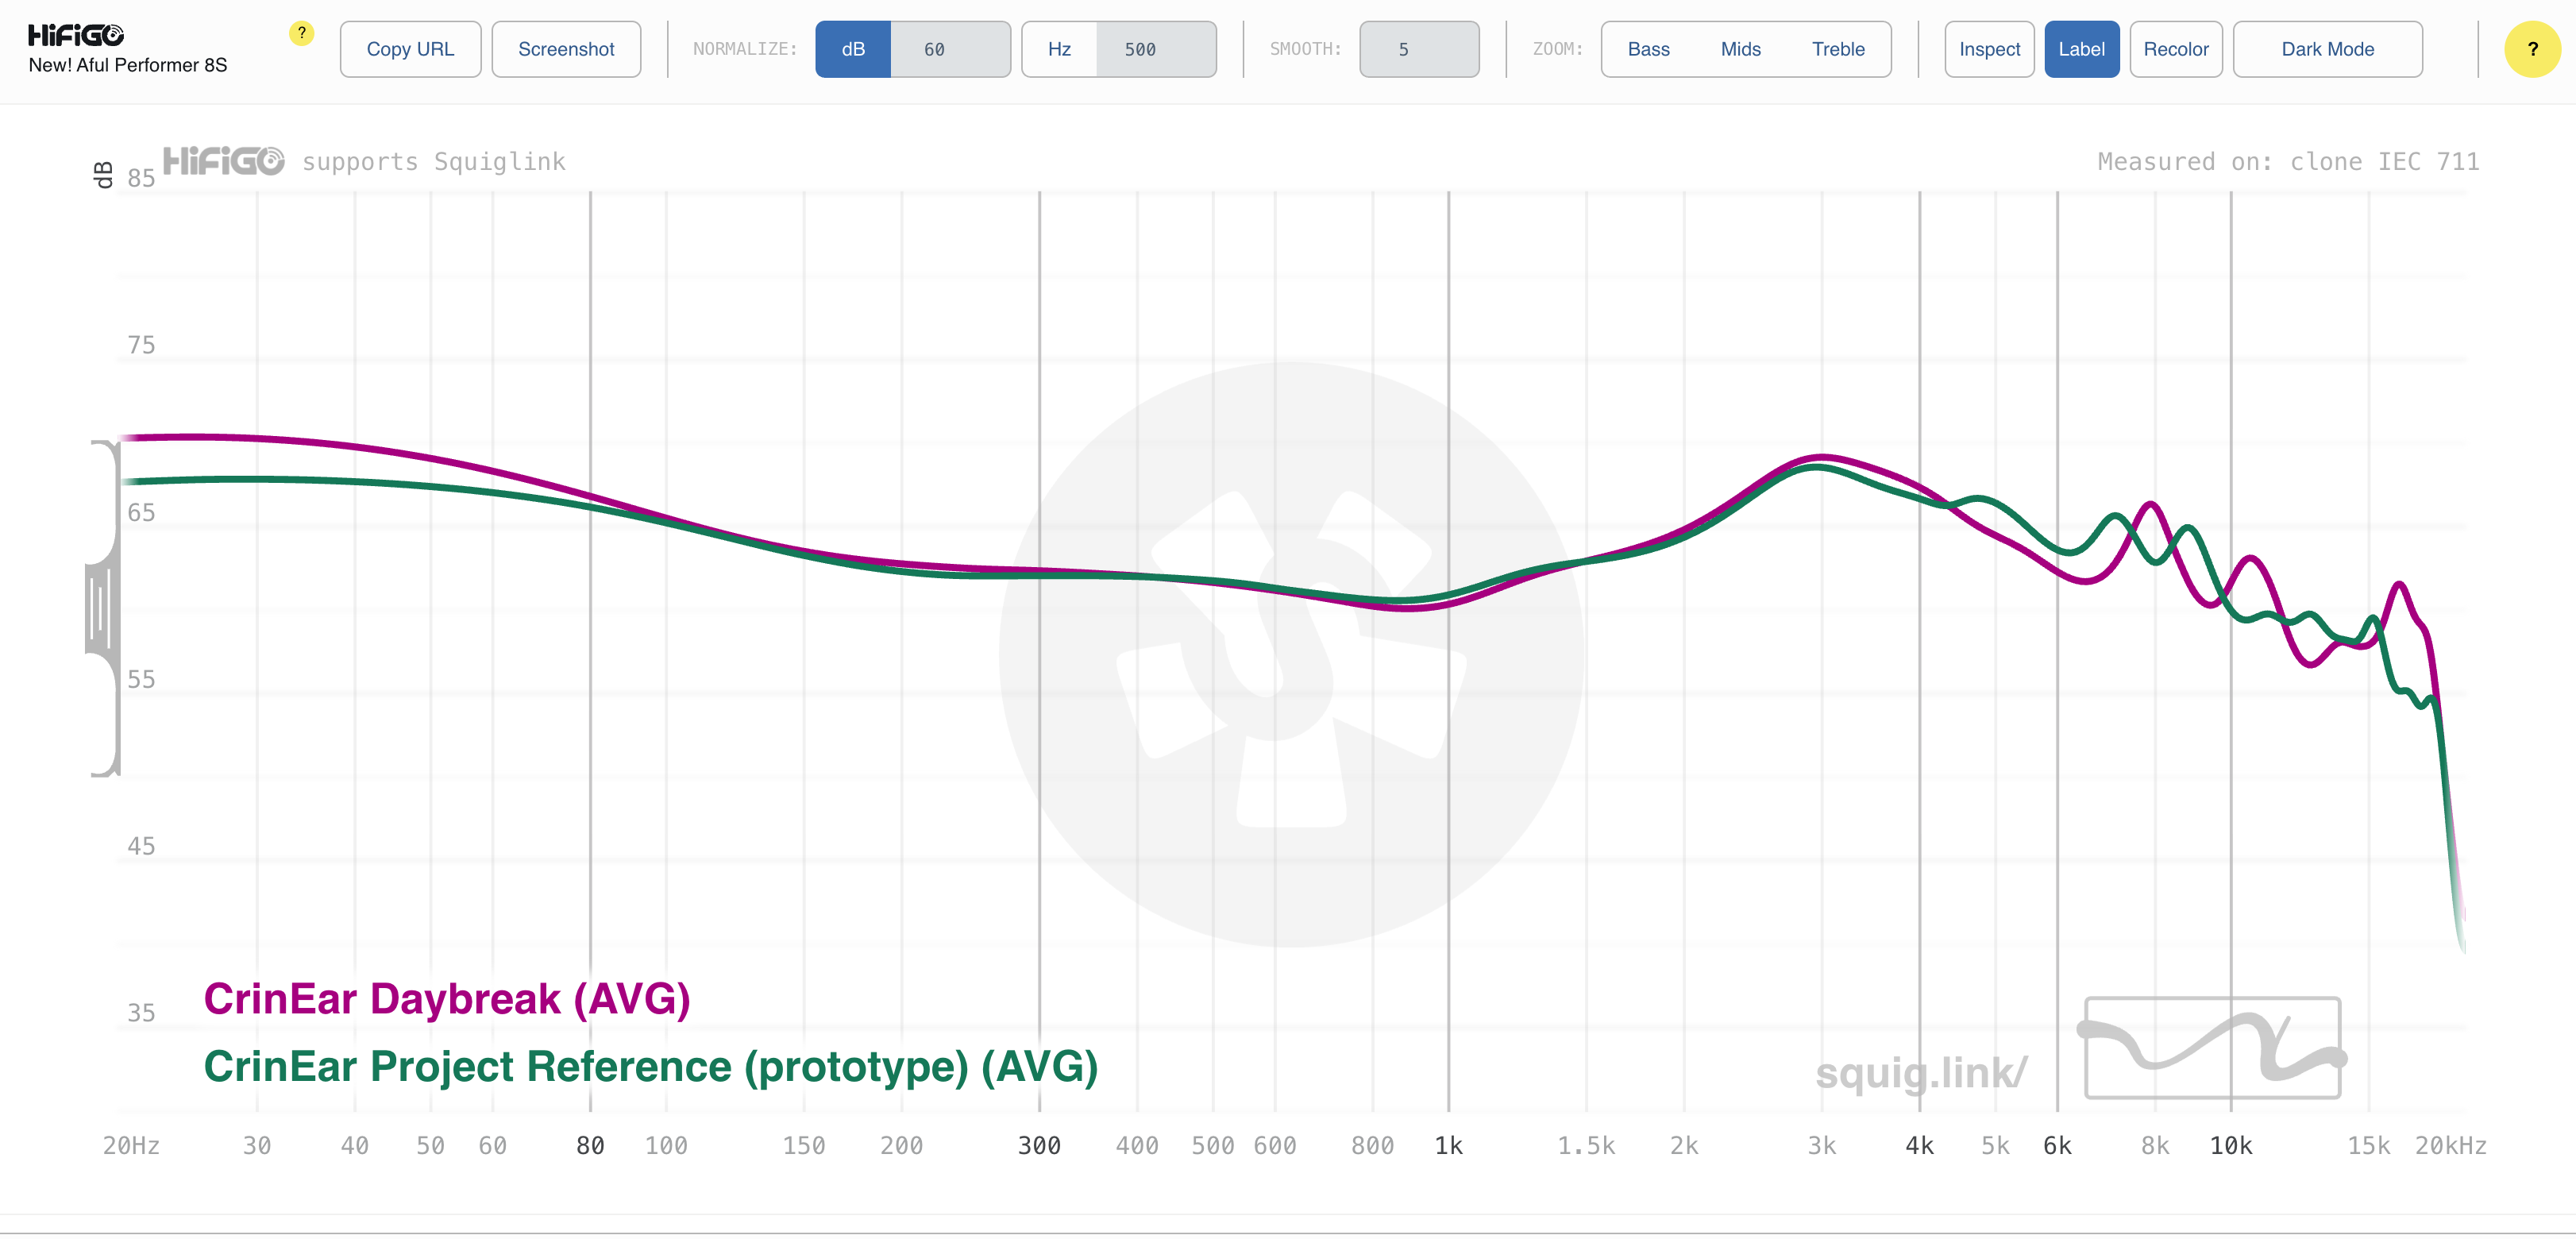Click the squiggle graph logo thumbnail
This screenshot has height=1239, width=2576.
tap(2212, 1047)
